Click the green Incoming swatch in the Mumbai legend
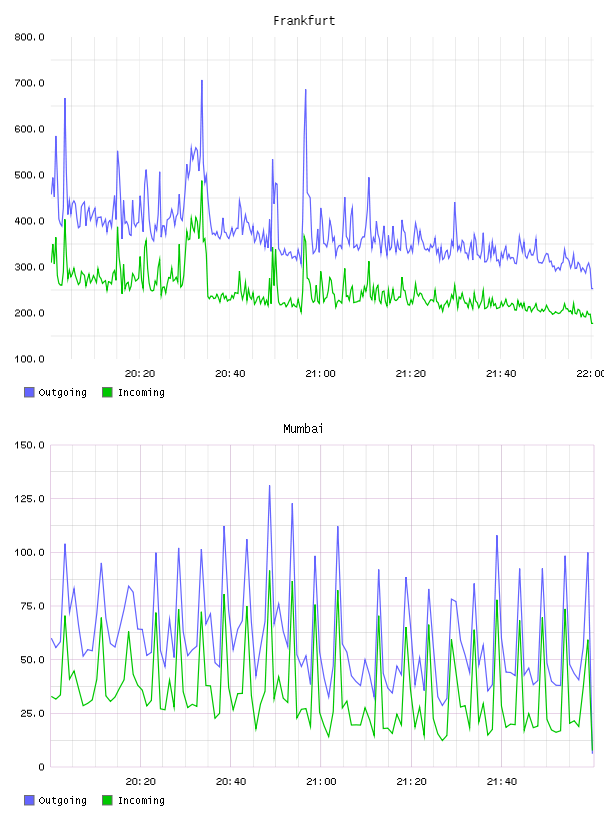The width and height of the screenshot is (608, 816). [x=107, y=800]
